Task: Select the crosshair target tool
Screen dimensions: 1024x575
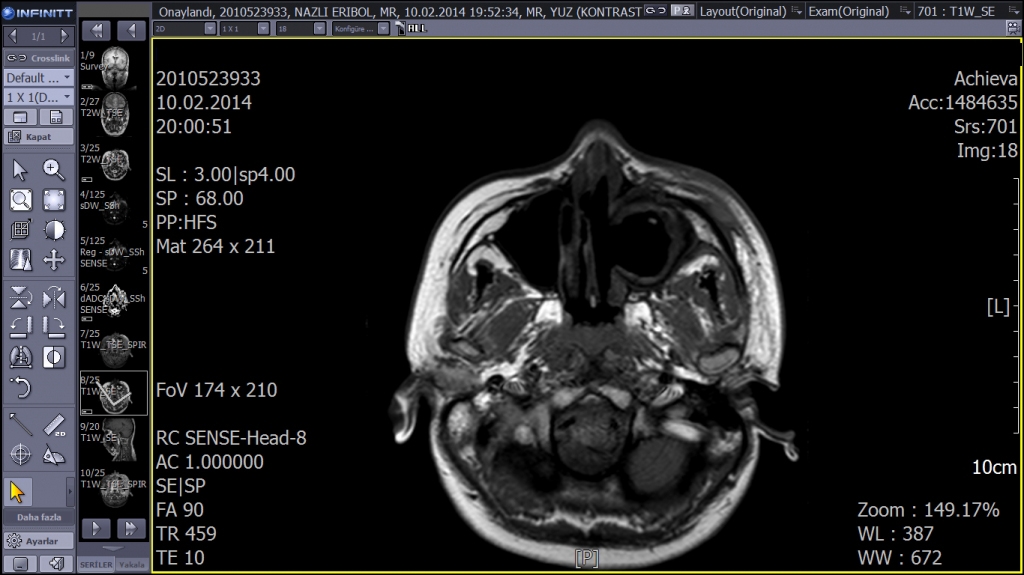Action: coord(20,455)
